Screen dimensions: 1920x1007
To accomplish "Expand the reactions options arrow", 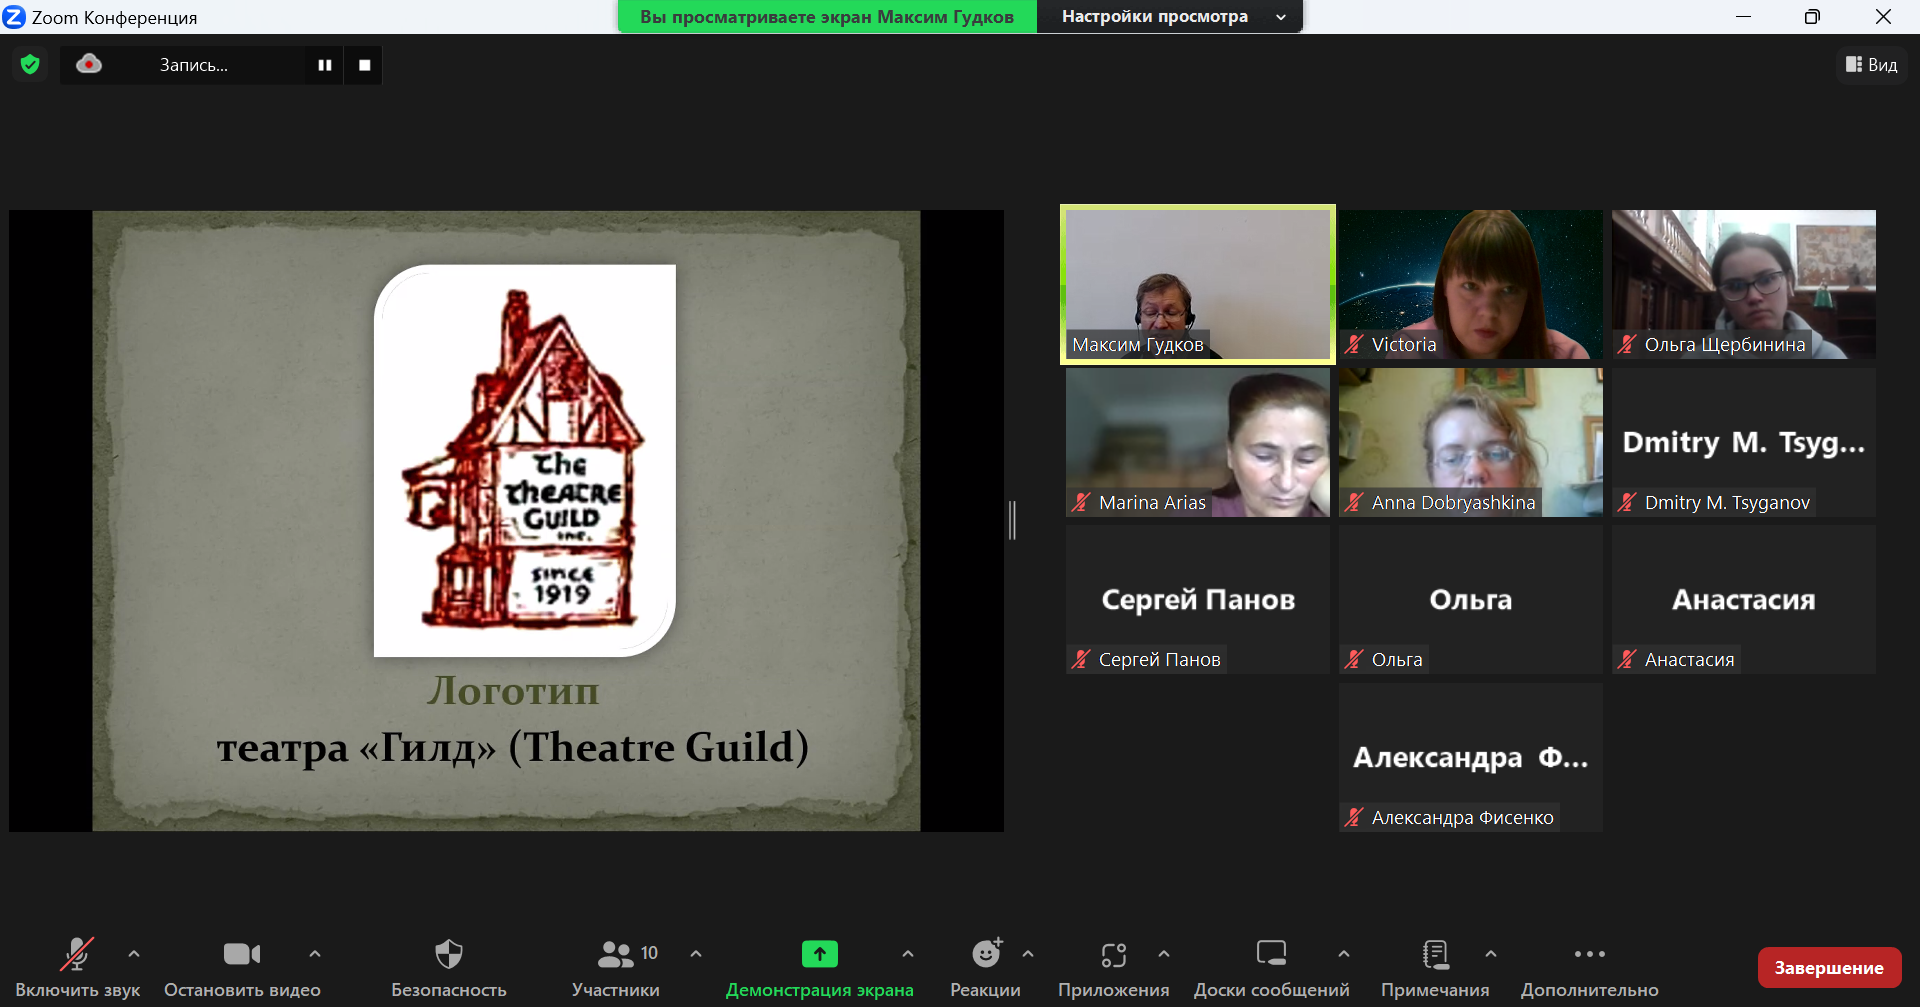I will [1028, 954].
